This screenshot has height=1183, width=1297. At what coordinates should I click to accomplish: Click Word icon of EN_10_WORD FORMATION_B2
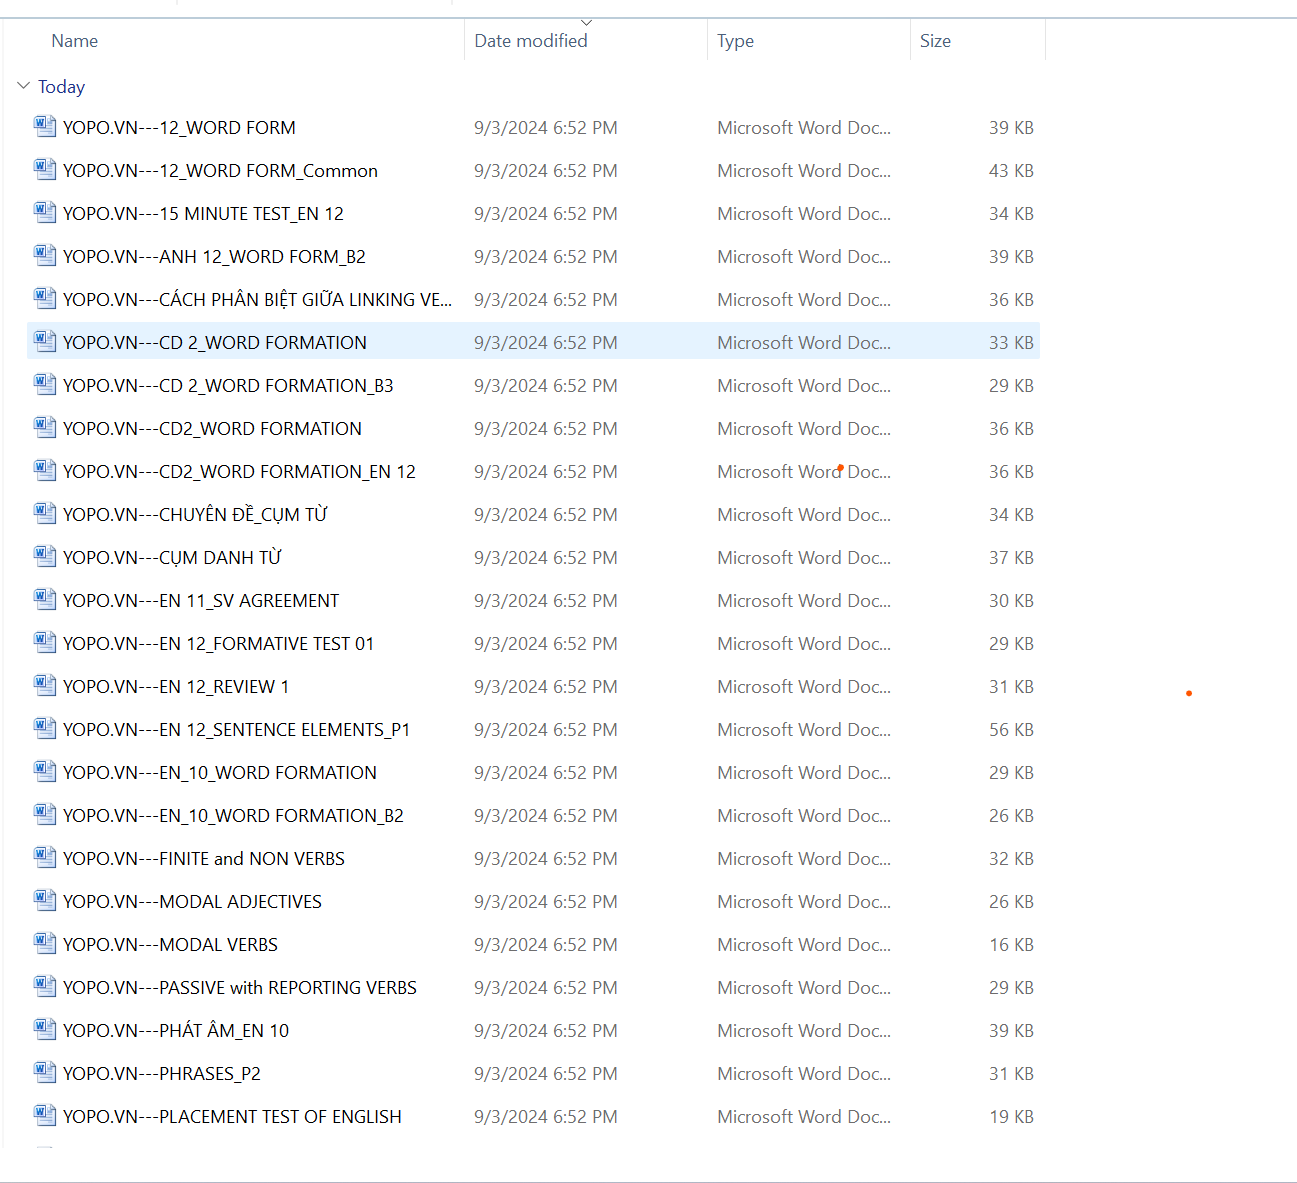pos(45,814)
